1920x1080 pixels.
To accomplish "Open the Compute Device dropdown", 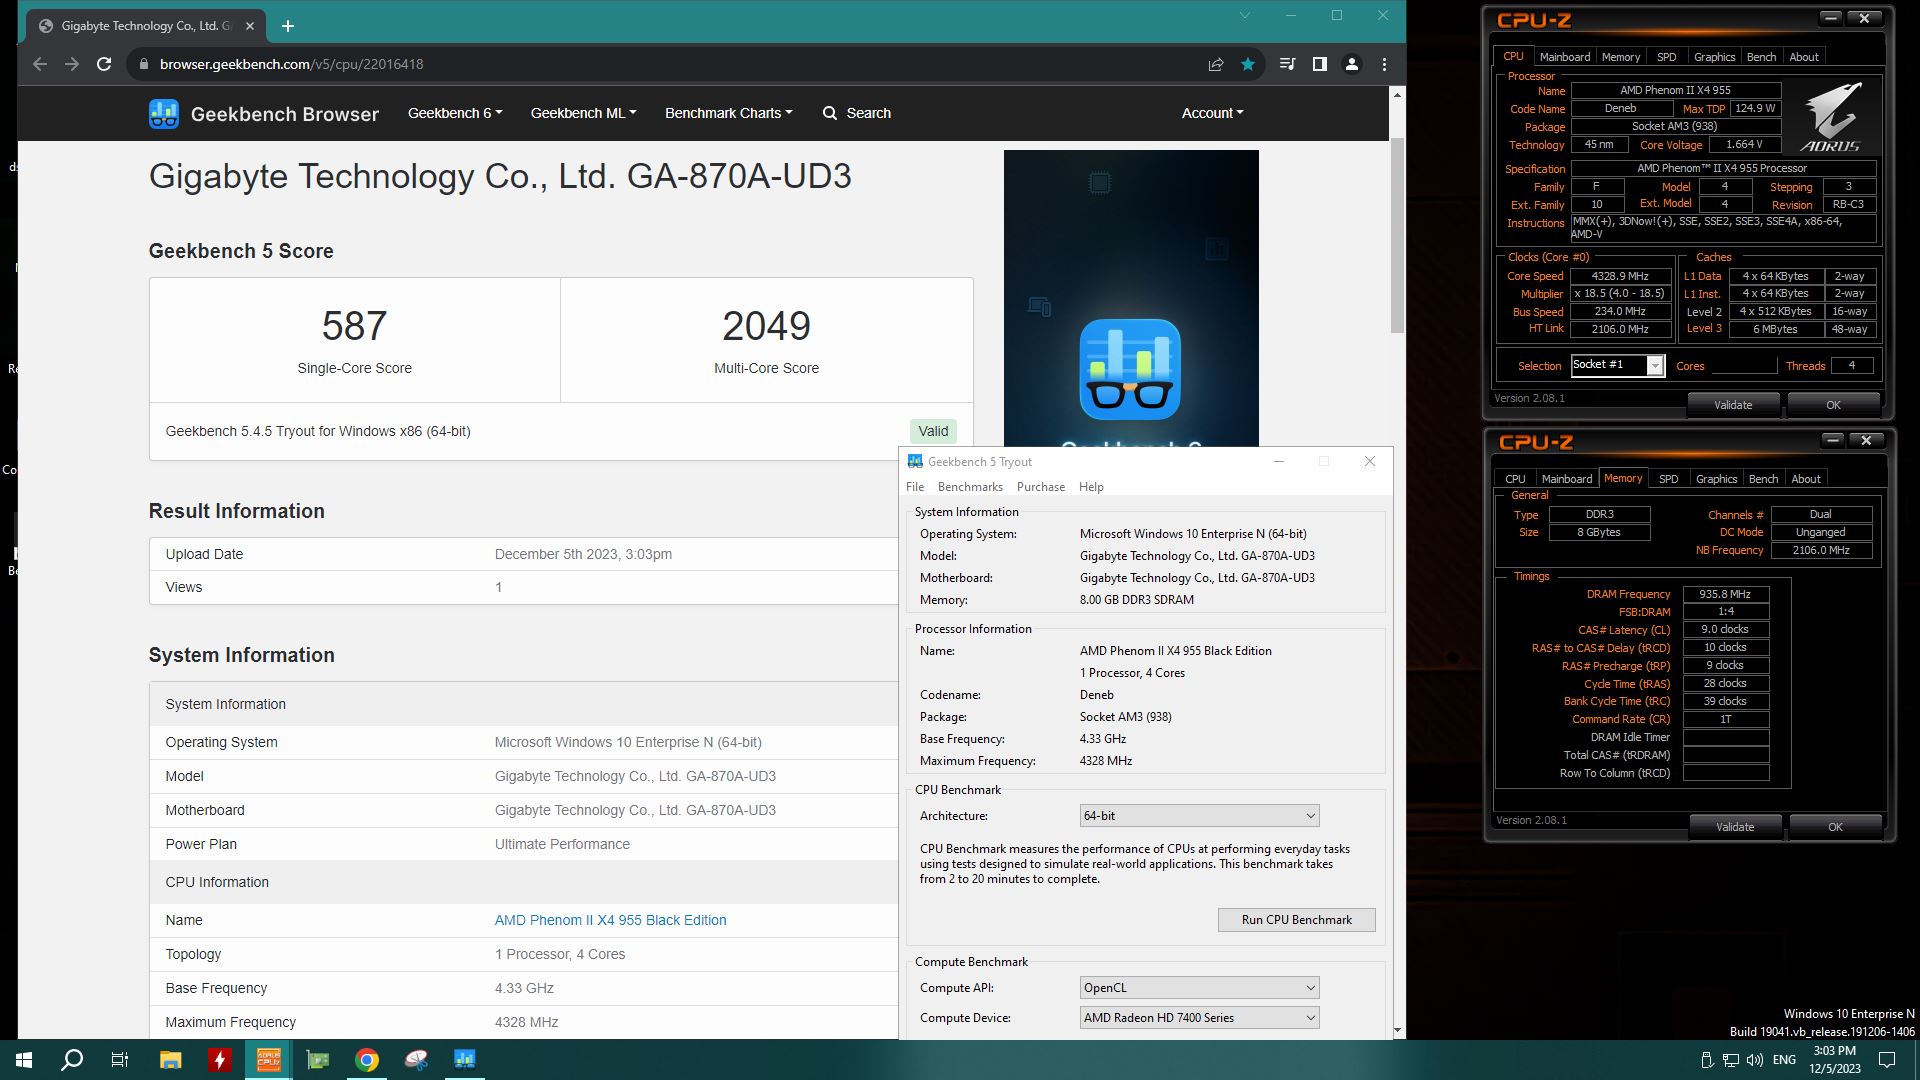I will click(x=1199, y=1018).
